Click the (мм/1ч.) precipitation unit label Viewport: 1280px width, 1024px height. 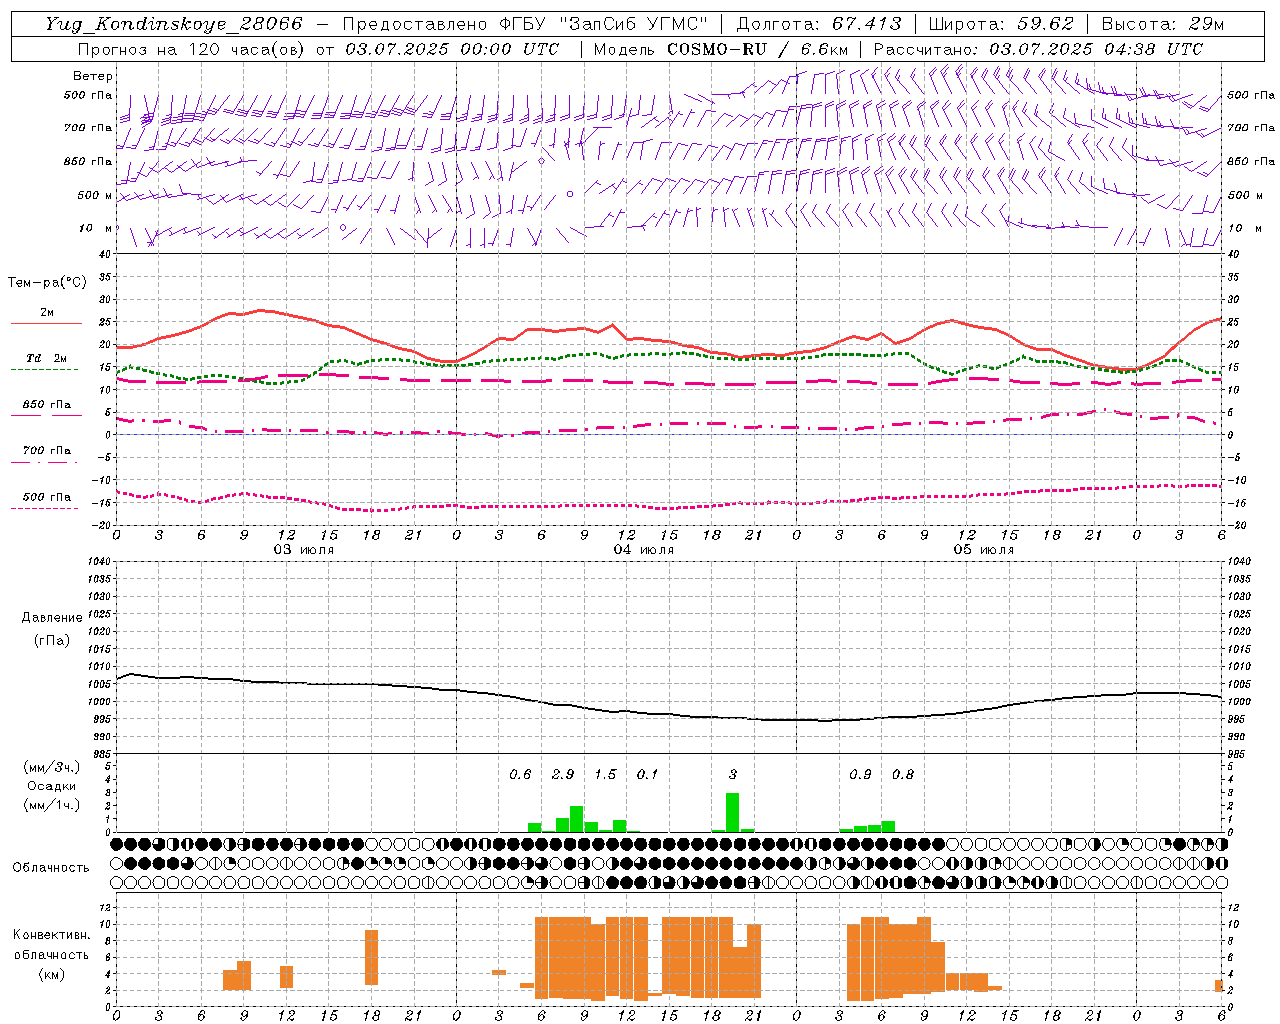point(52,805)
